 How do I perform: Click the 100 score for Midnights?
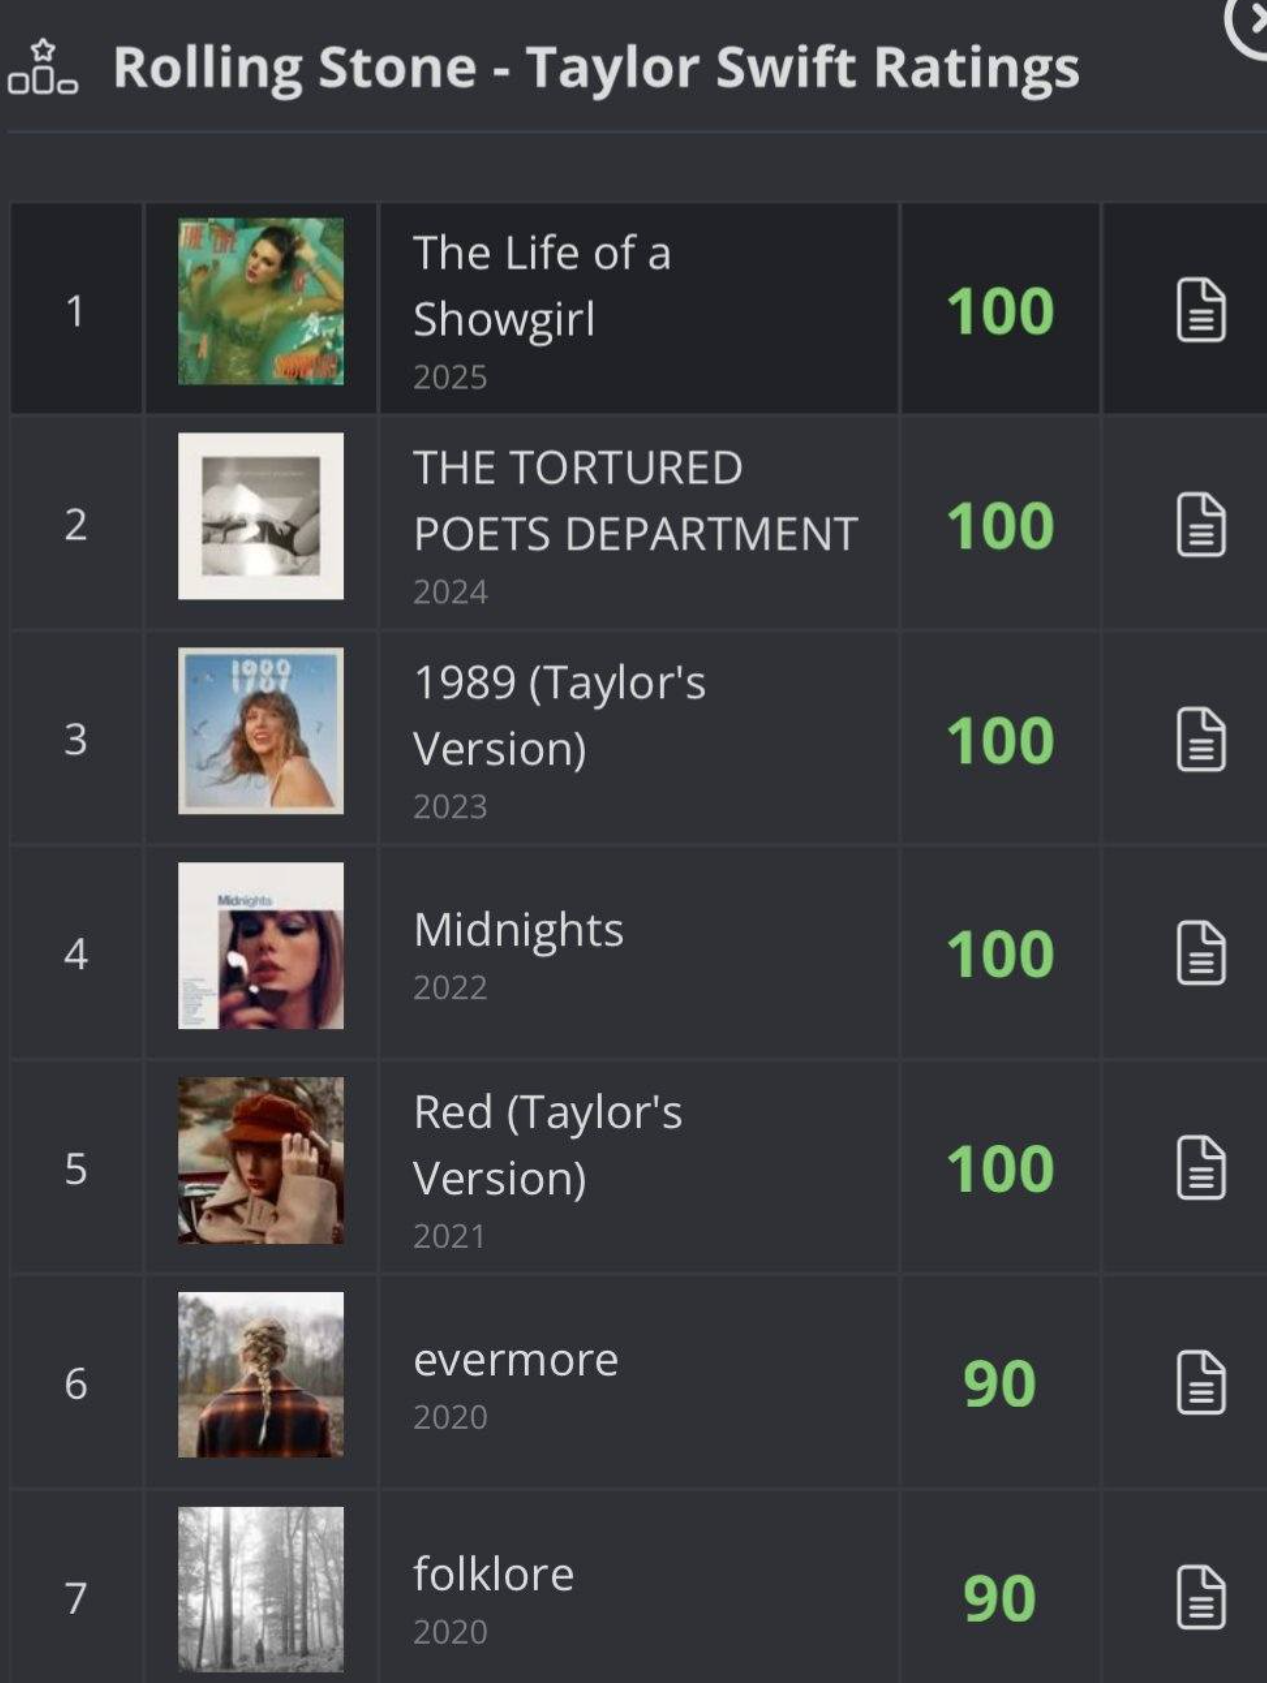[x=1000, y=954]
